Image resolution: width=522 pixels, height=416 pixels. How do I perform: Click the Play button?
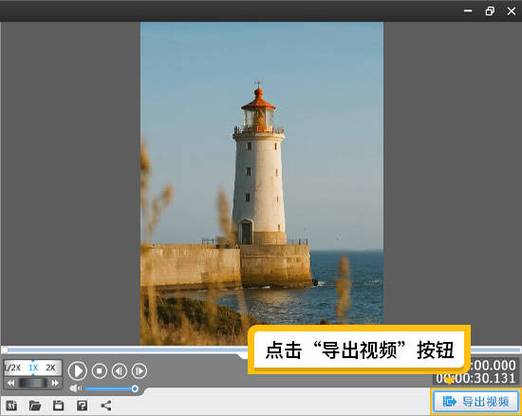[x=77, y=371]
